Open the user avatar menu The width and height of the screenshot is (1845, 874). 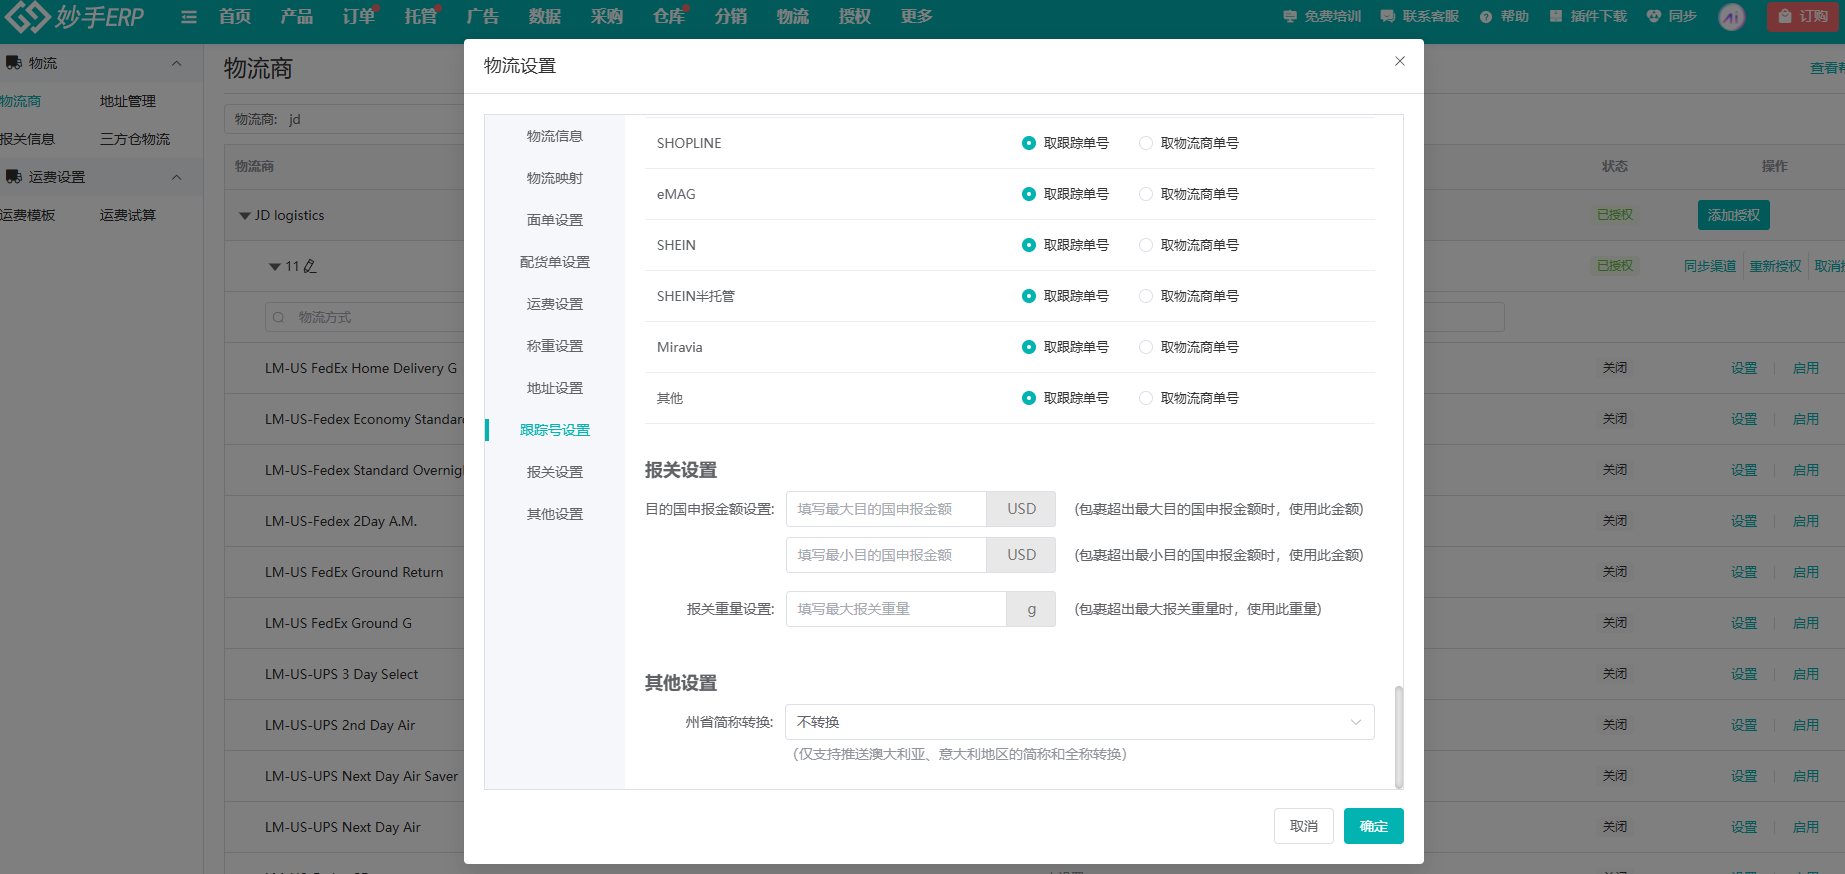pyautogui.click(x=1732, y=17)
